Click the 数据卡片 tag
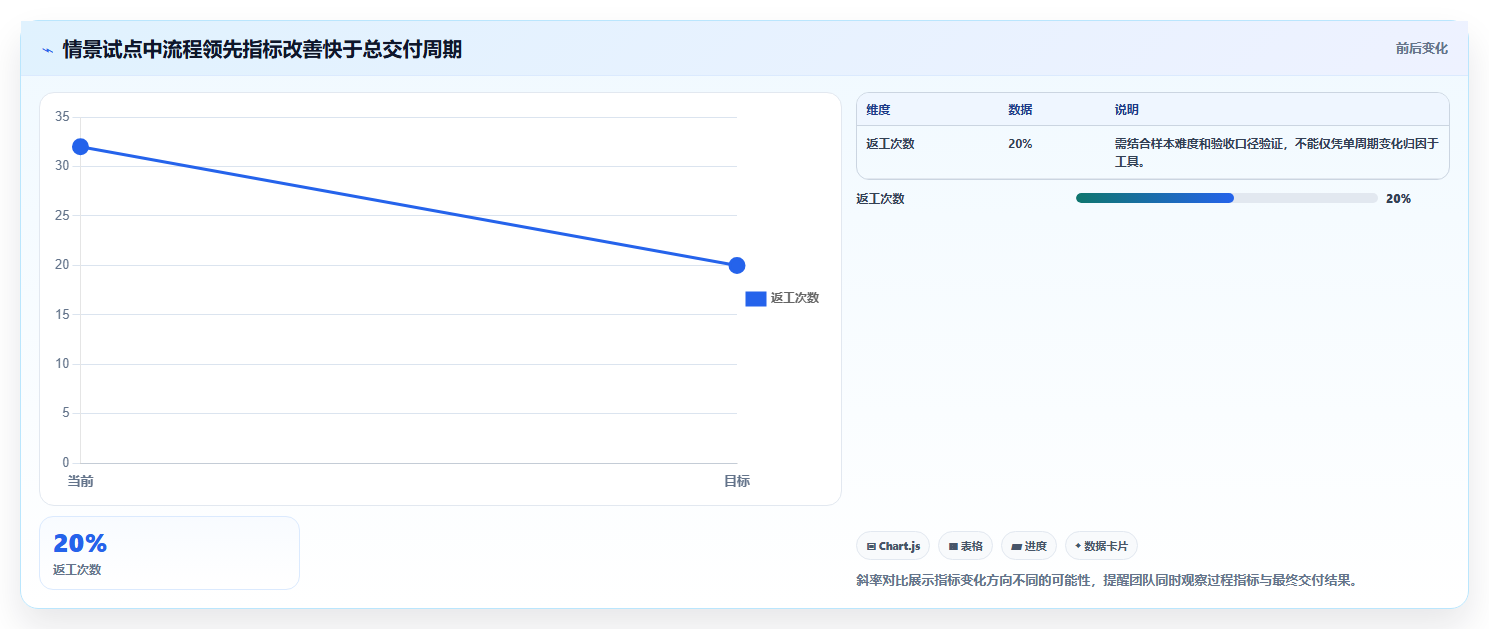This screenshot has height=629, width=1489. click(1101, 546)
